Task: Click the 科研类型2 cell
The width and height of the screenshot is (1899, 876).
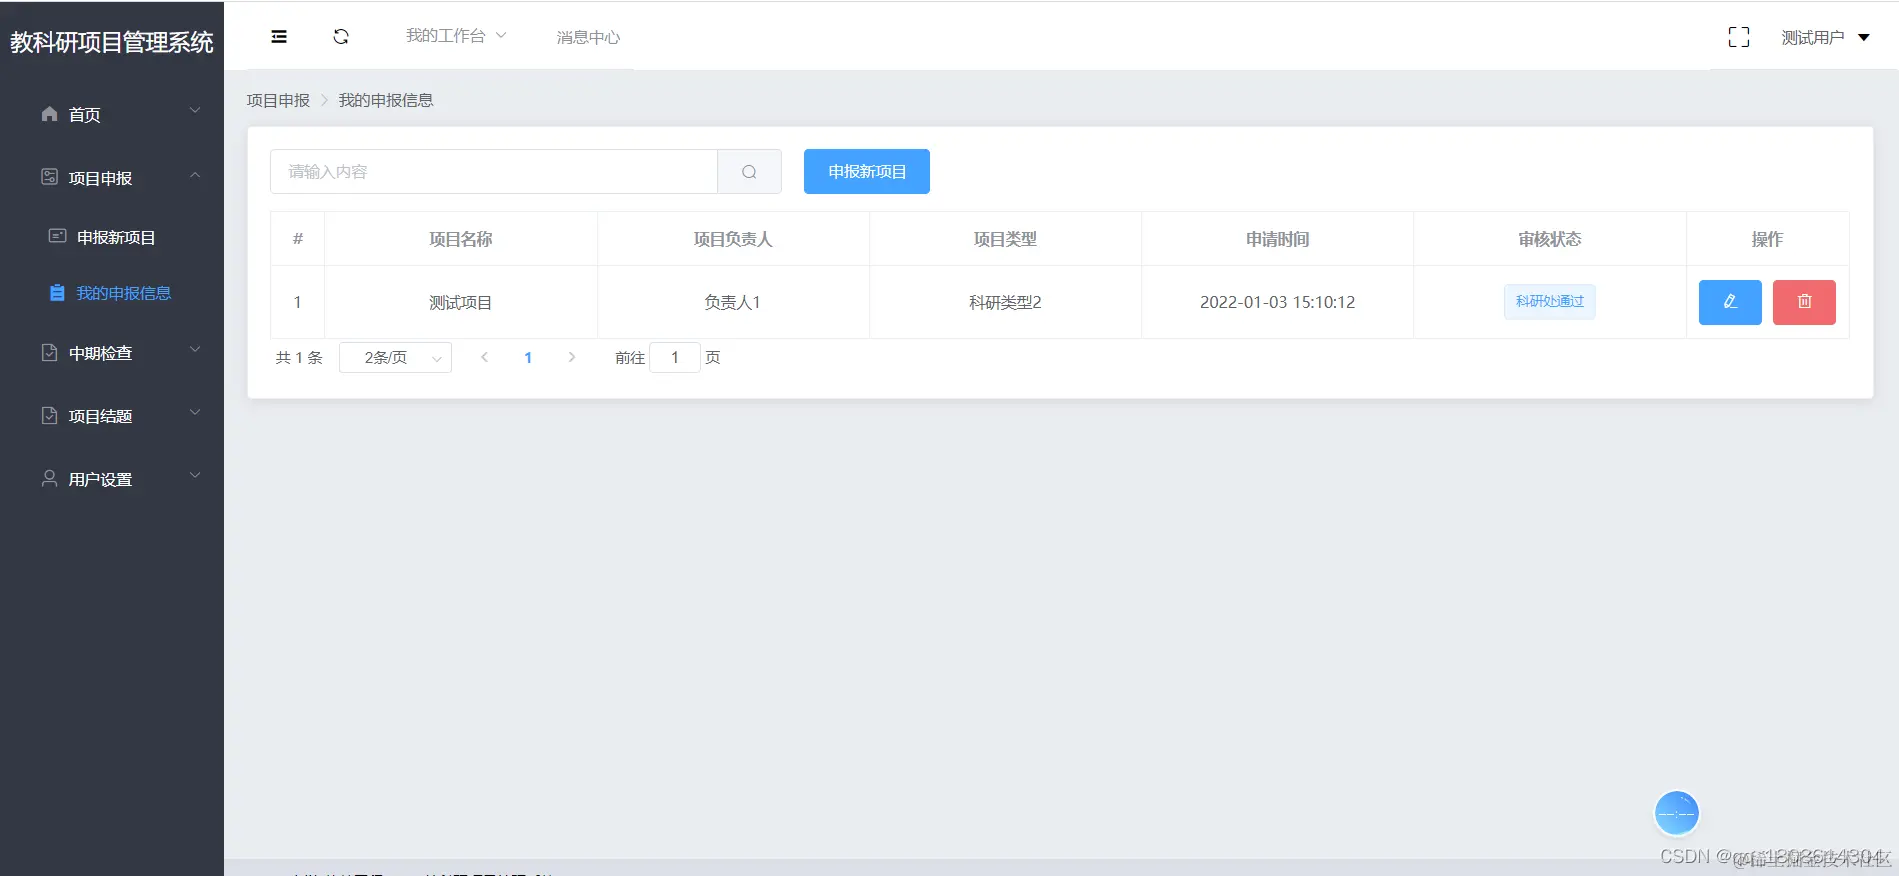Action: tap(1005, 302)
